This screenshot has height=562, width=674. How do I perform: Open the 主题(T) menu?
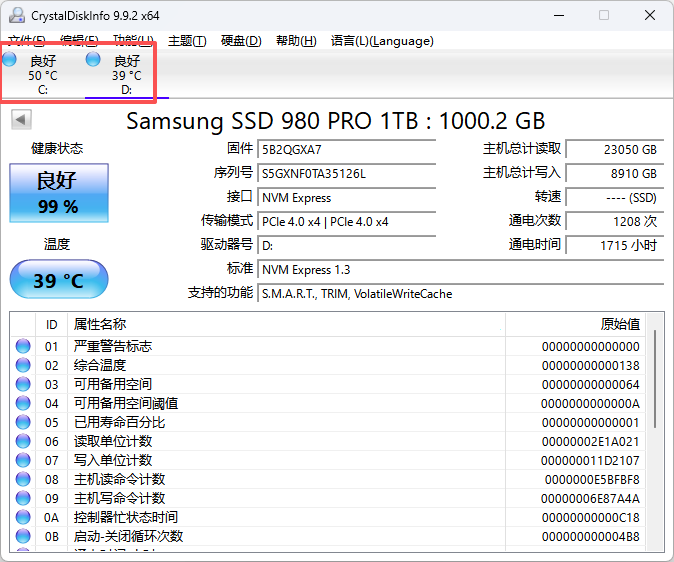187,41
